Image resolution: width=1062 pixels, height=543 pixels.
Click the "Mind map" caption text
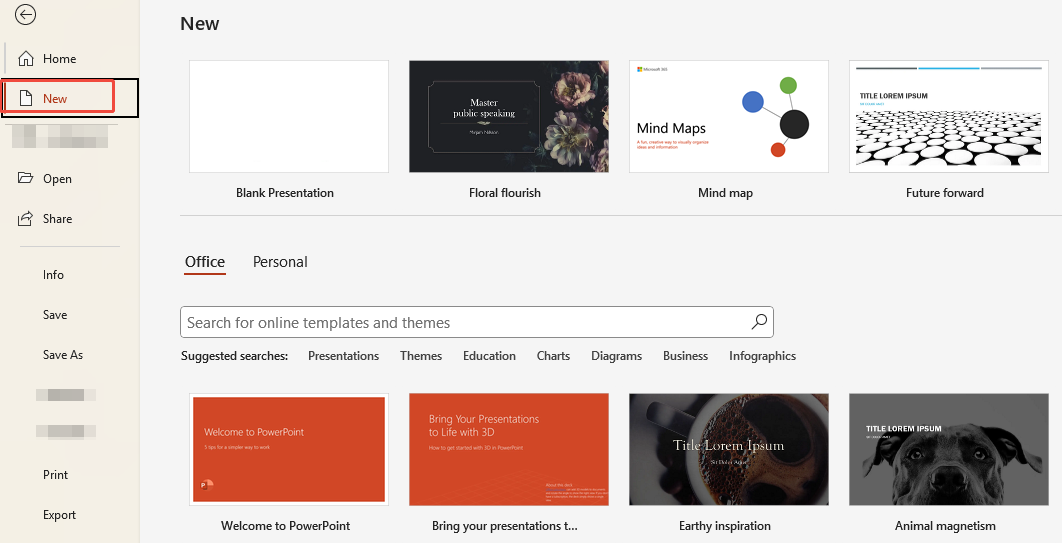(x=725, y=193)
